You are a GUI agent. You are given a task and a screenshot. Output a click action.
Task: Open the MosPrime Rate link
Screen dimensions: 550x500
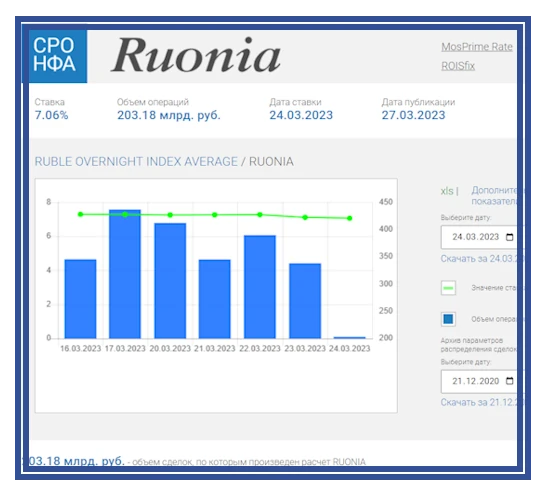pyautogui.click(x=477, y=47)
